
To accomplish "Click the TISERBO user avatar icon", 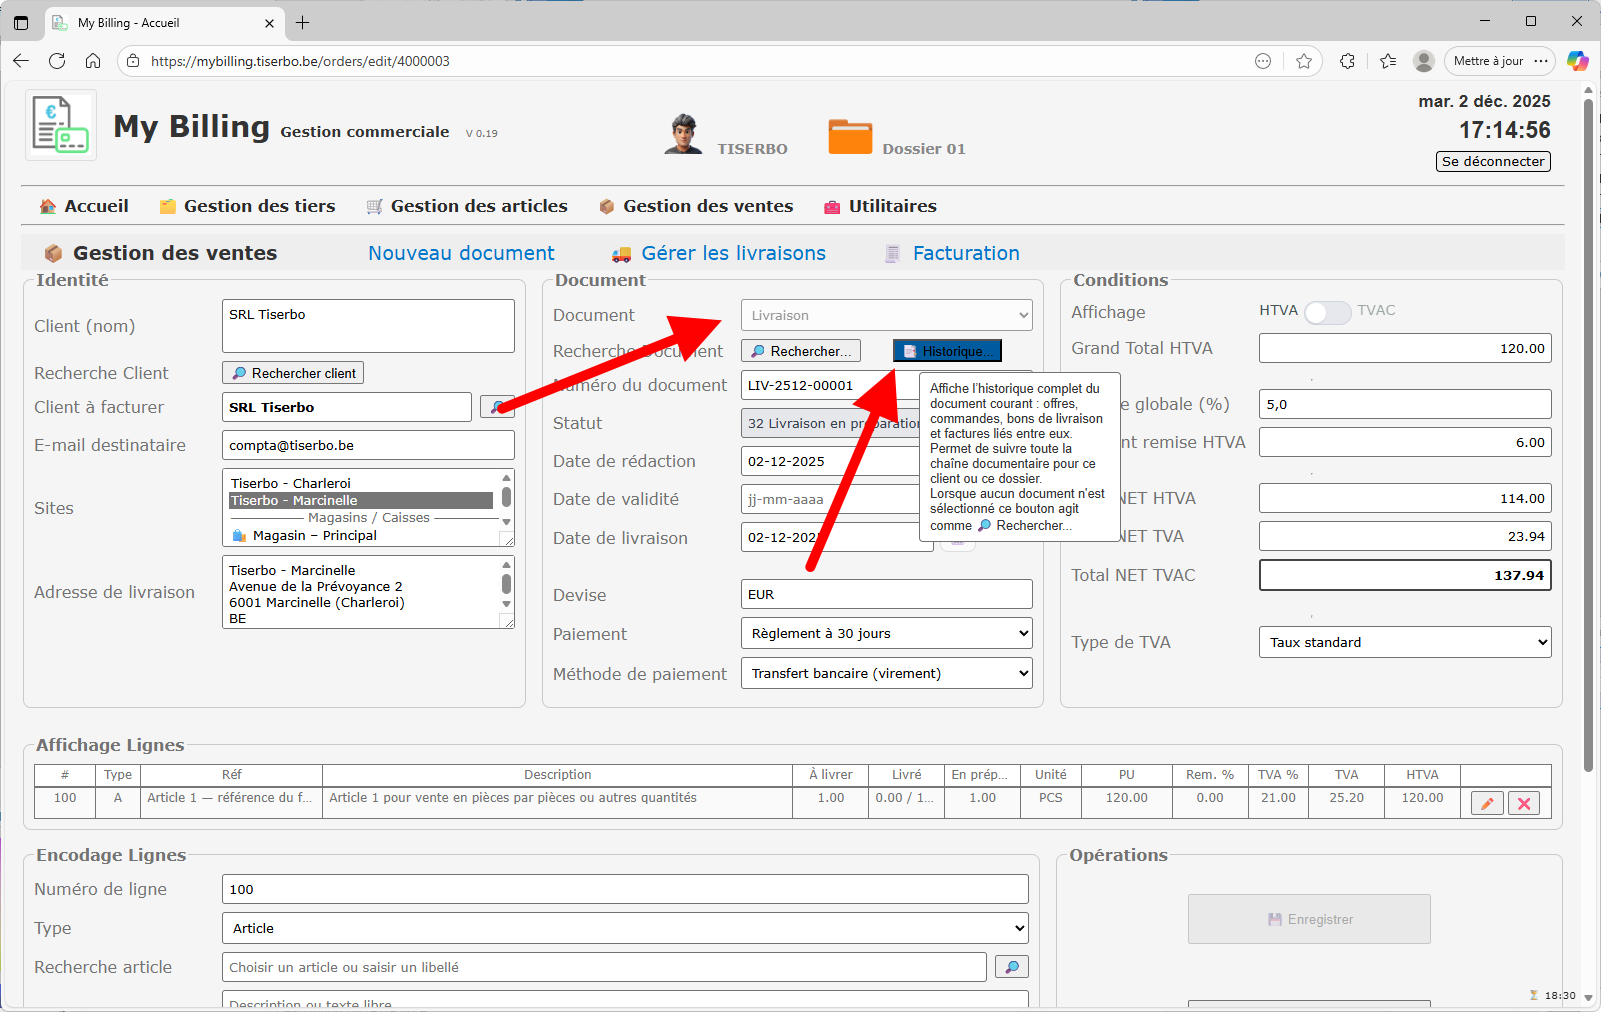I will [683, 135].
